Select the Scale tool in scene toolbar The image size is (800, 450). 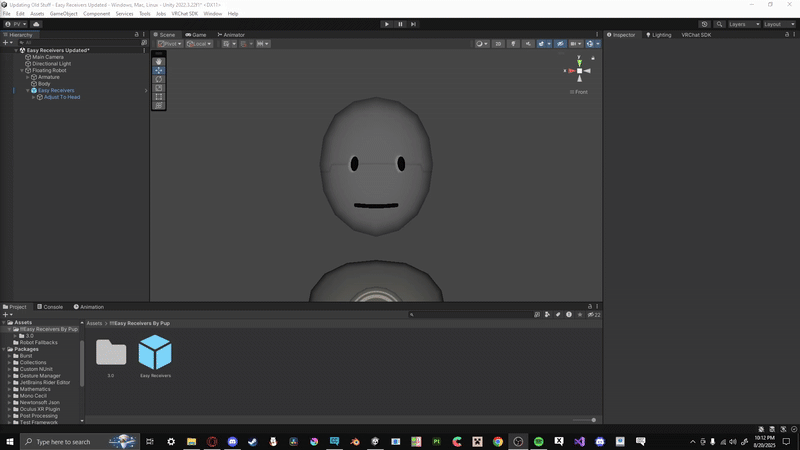point(159,88)
